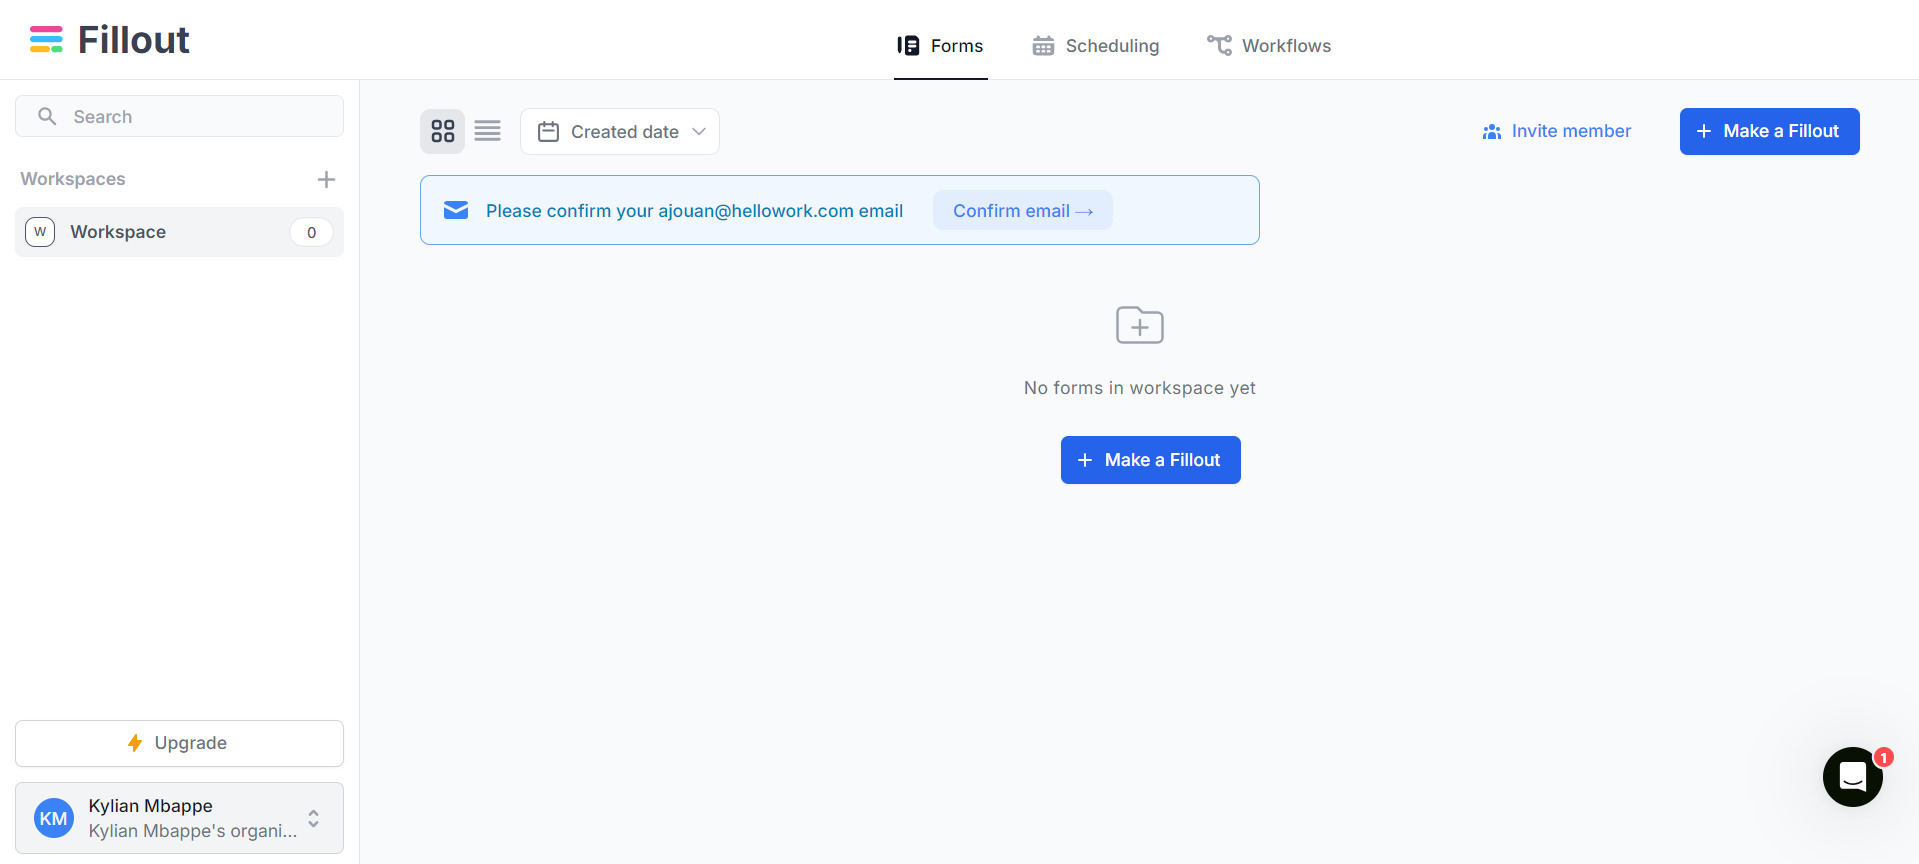Click the 'No forms in workspace yet' text

[1139, 388]
